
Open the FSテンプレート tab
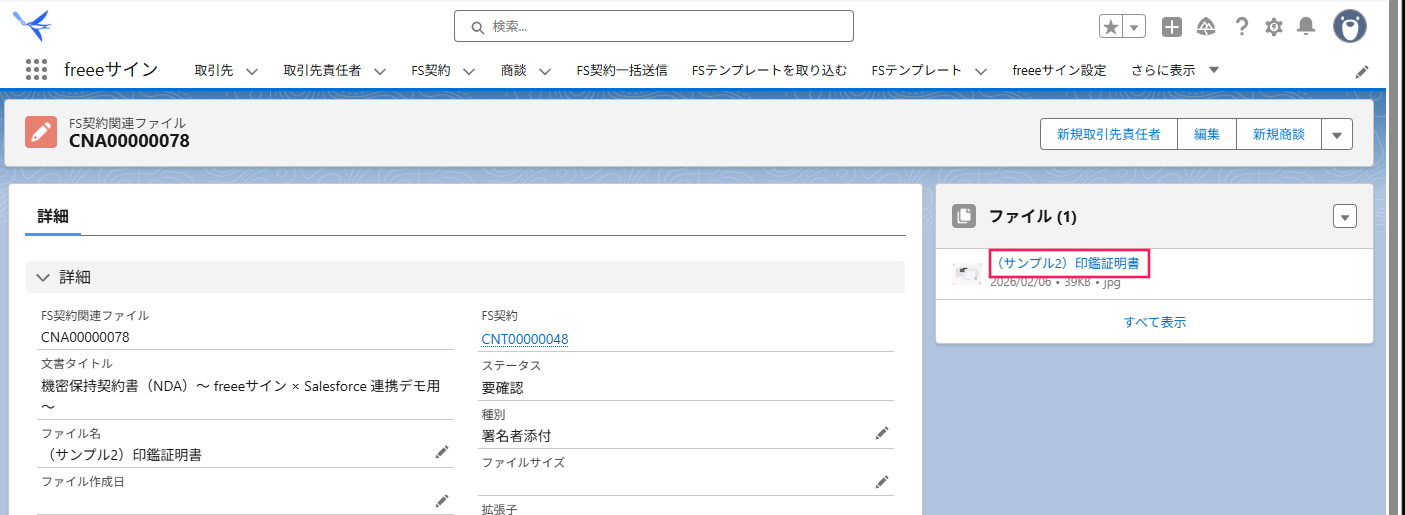coord(917,70)
